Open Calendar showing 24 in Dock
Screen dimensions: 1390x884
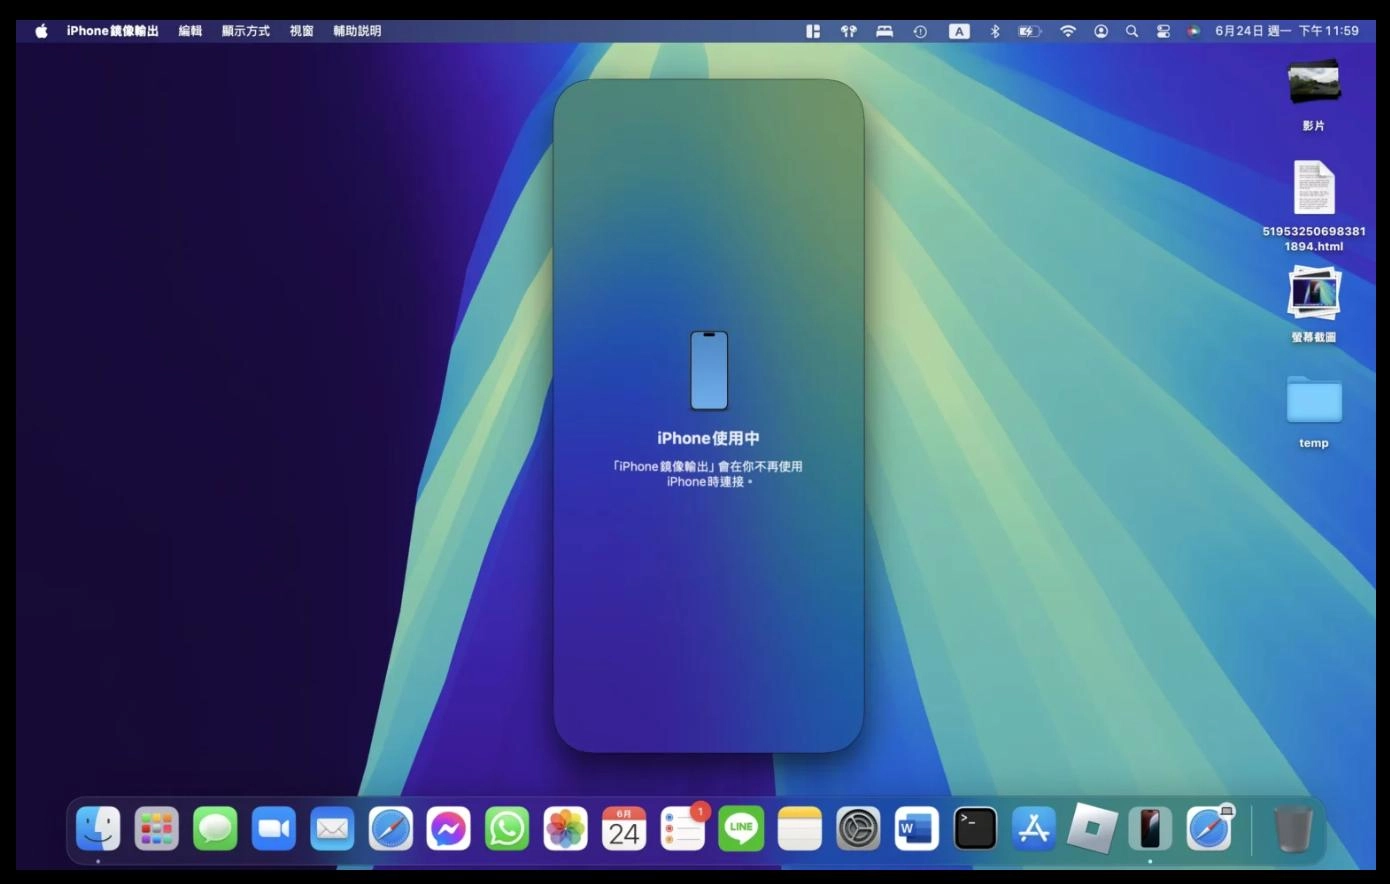[x=624, y=828]
